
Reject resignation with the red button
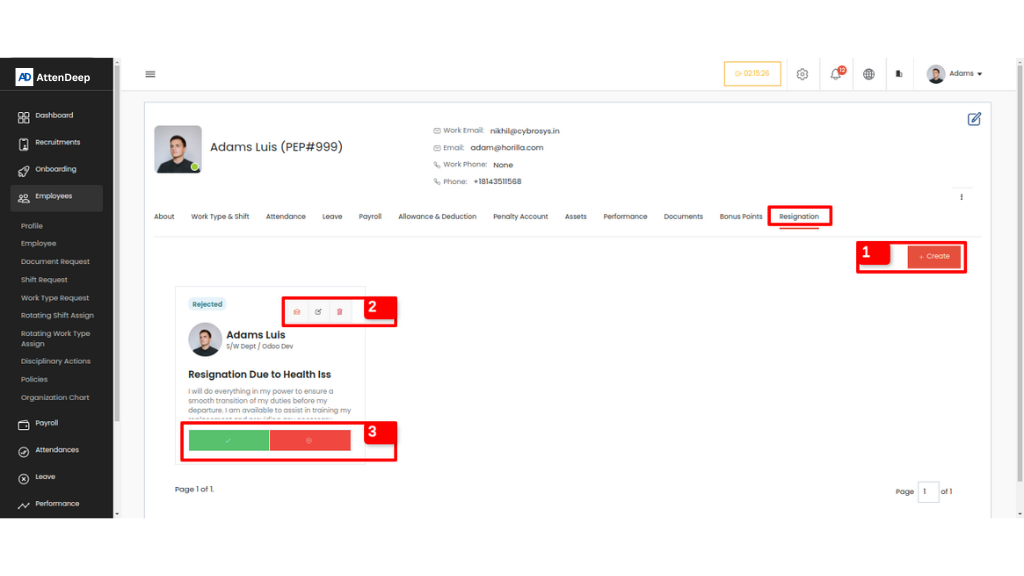(x=310, y=440)
